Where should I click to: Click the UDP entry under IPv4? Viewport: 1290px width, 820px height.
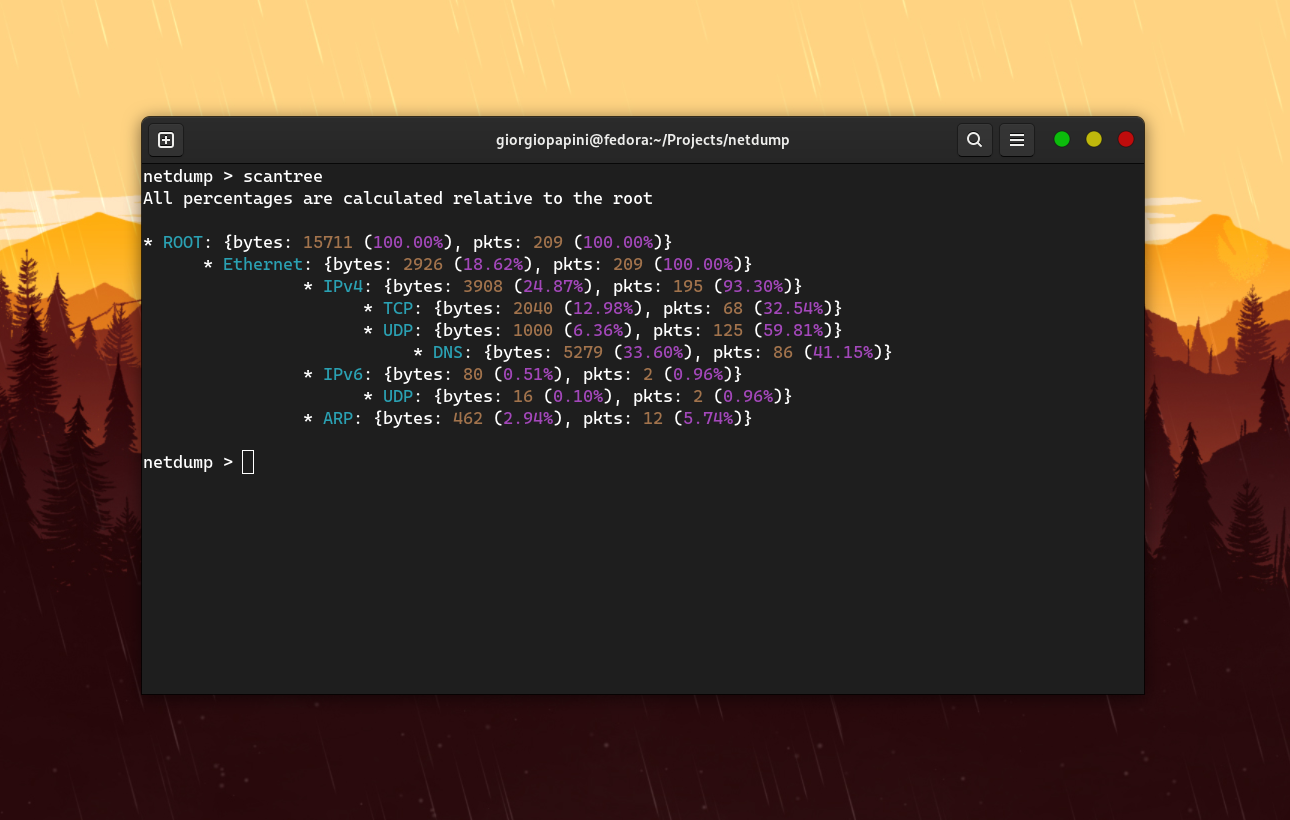point(398,330)
